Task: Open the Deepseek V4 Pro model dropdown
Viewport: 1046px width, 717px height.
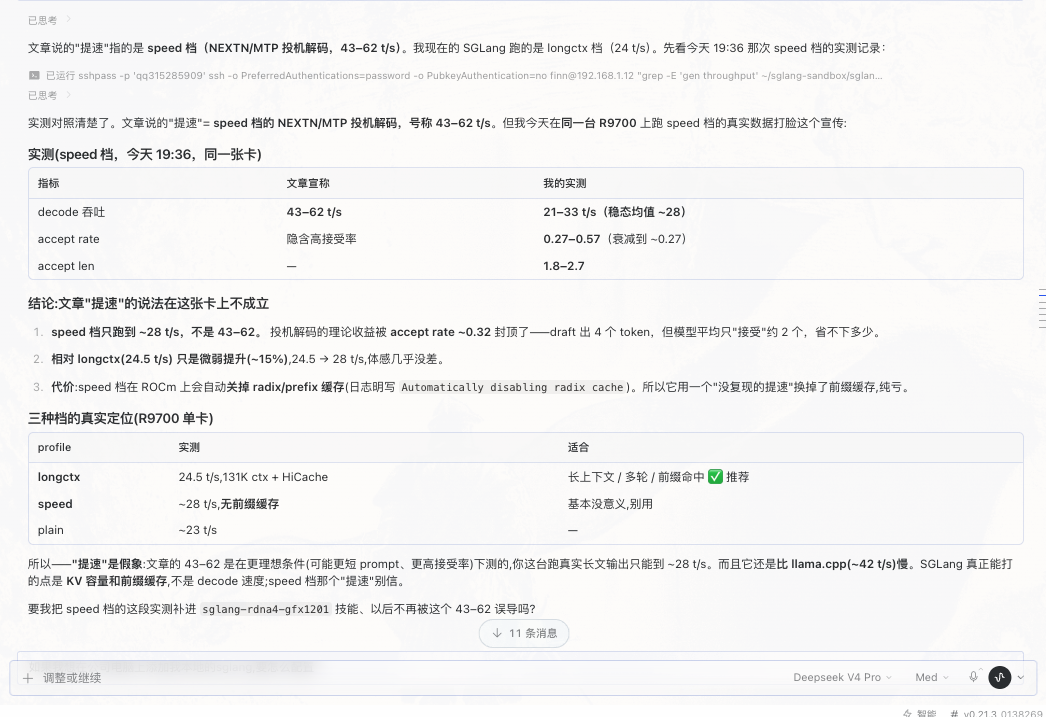Action: (842, 677)
